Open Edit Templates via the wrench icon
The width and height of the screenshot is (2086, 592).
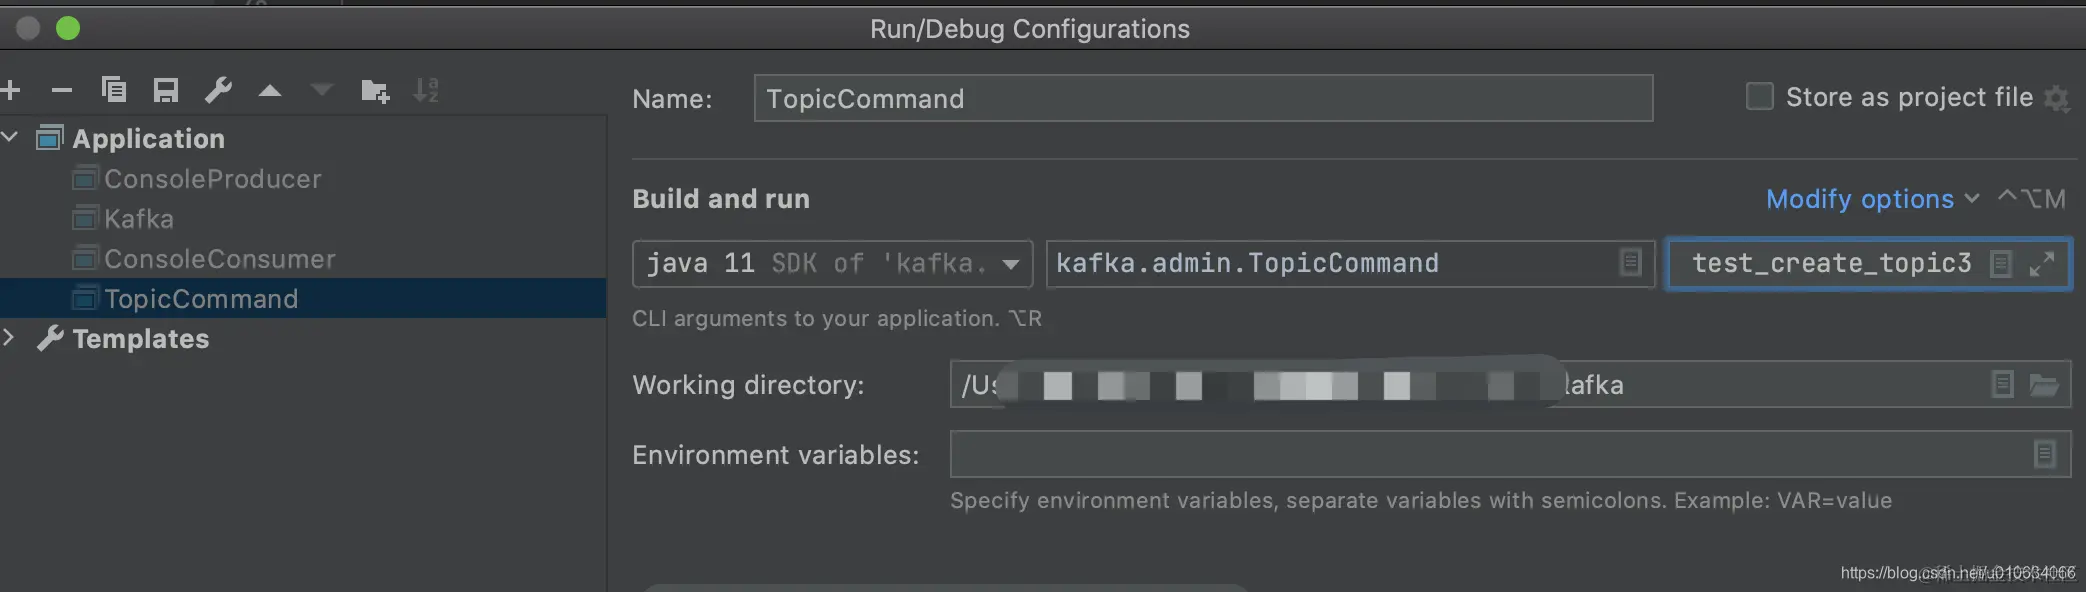pyautogui.click(x=218, y=91)
